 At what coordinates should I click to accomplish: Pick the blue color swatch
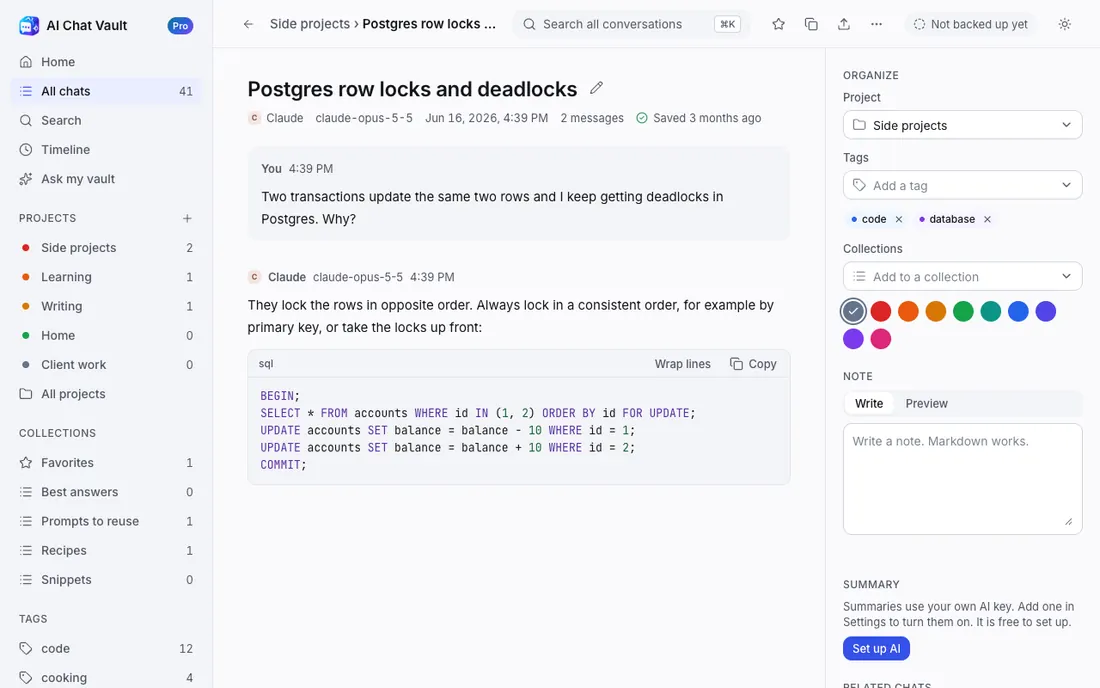click(x=1018, y=311)
